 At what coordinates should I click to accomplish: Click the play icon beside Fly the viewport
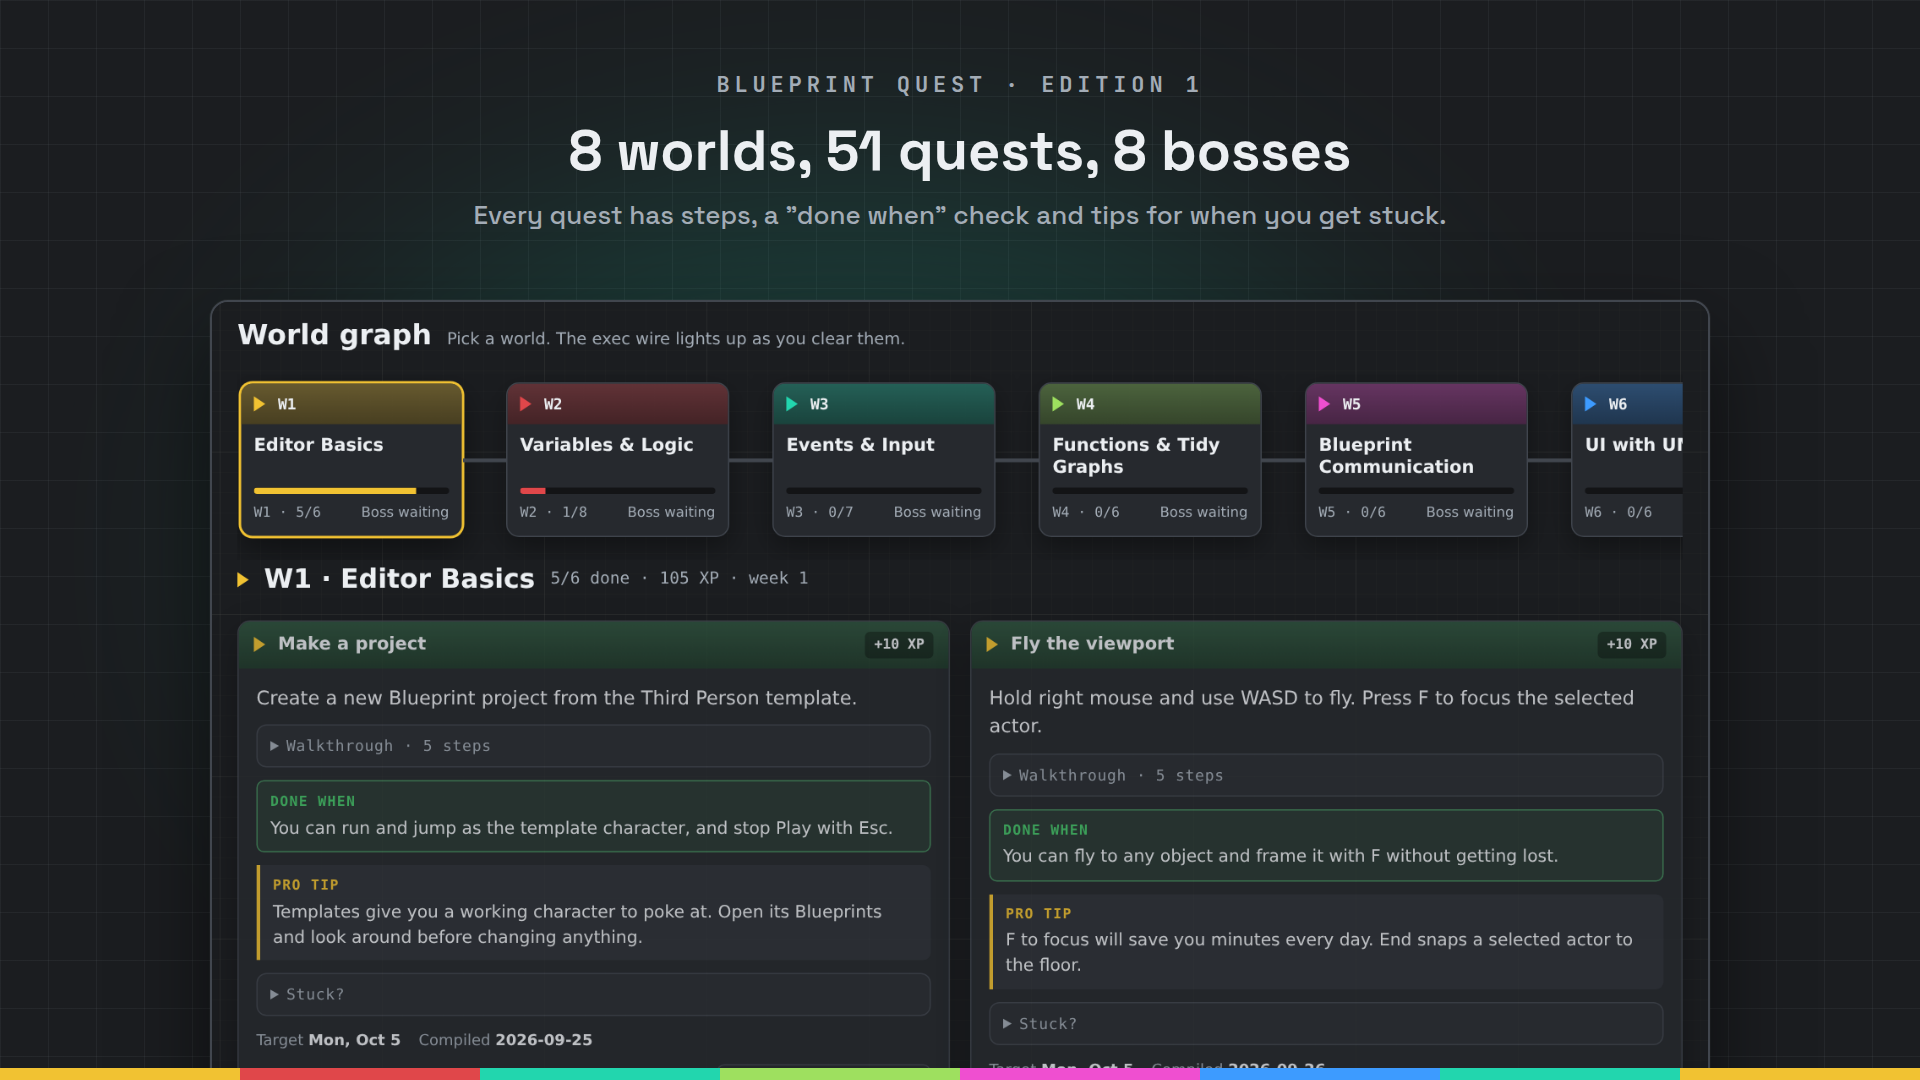pyautogui.click(x=992, y=644)
